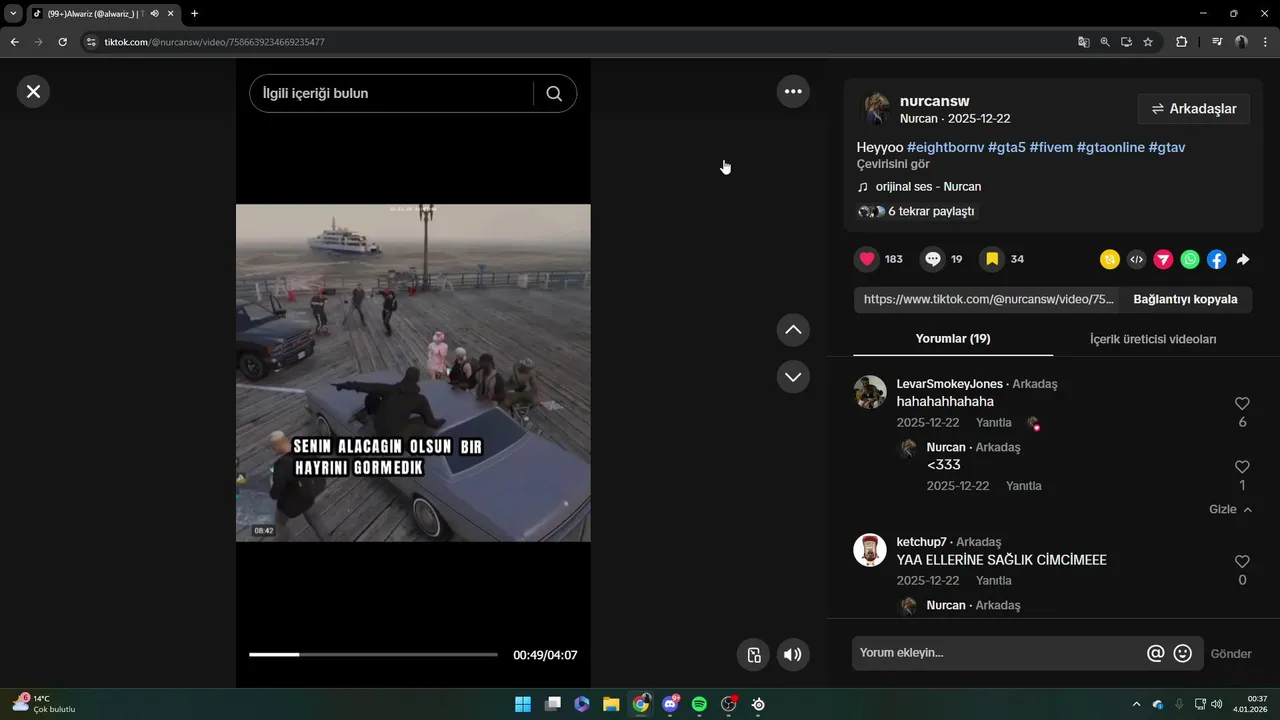Open the #gta5 hashtag
The image size is (1280, 720).
tap(1007, 147)
